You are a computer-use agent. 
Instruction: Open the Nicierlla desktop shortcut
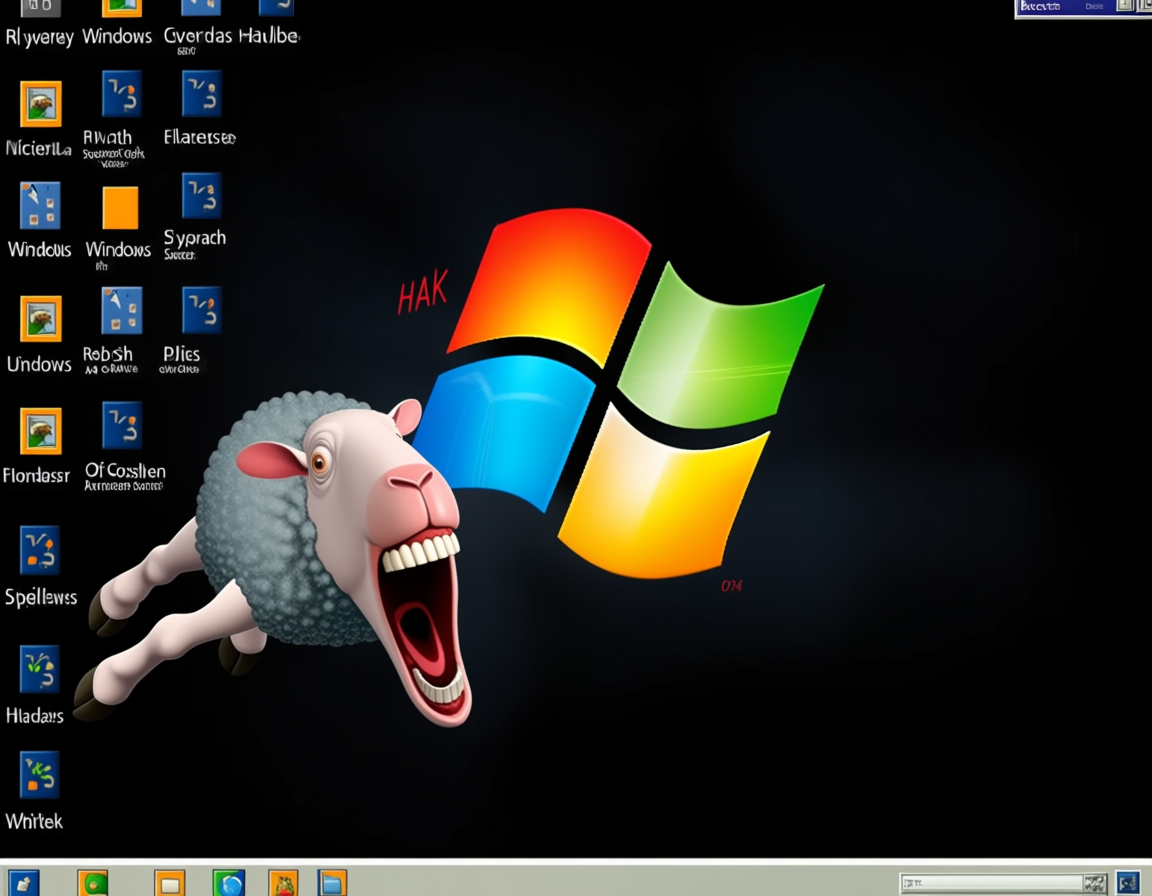pos(40,104)
